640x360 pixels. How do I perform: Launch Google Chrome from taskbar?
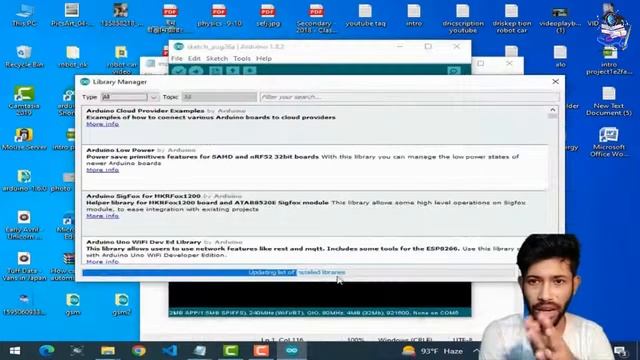coord(138,351)
